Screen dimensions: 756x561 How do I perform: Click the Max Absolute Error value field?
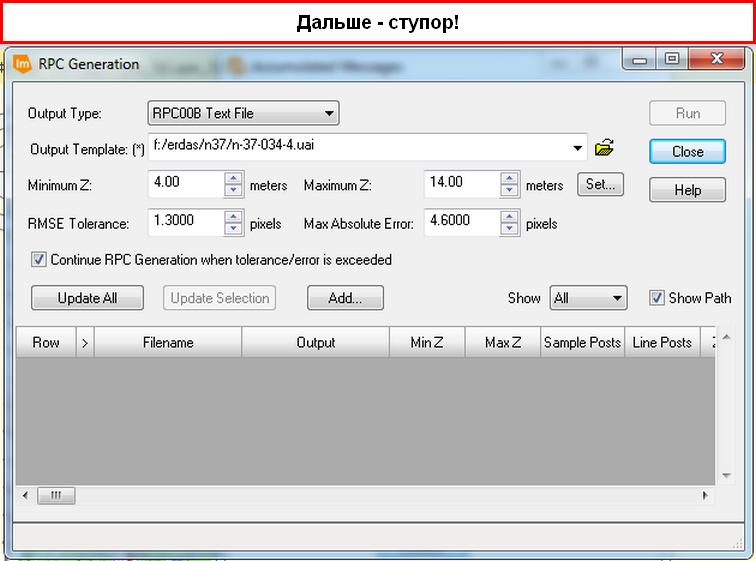tap(462, 222)
